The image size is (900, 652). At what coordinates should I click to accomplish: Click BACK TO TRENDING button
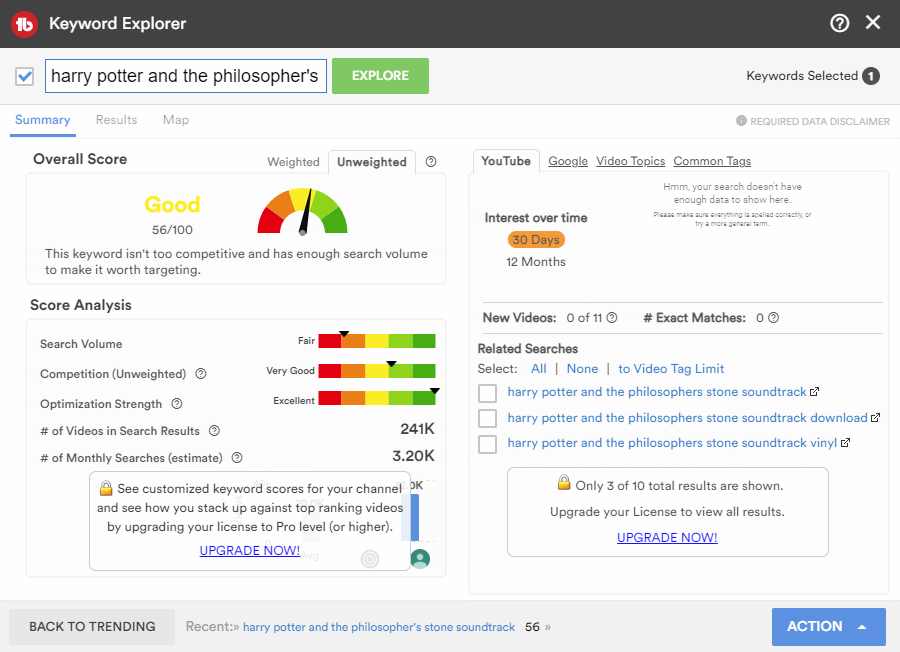(92, 626)
